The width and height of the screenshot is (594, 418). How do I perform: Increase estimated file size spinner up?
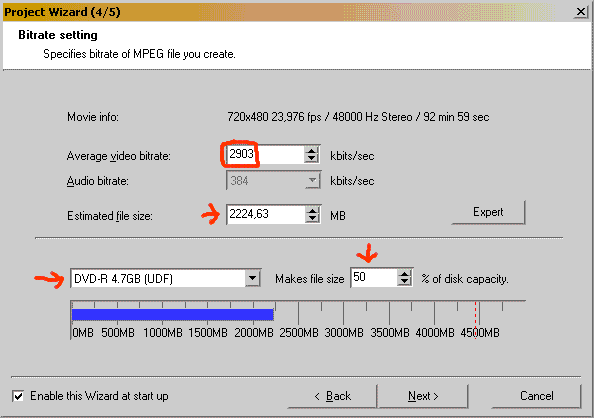tap(312, 210)
